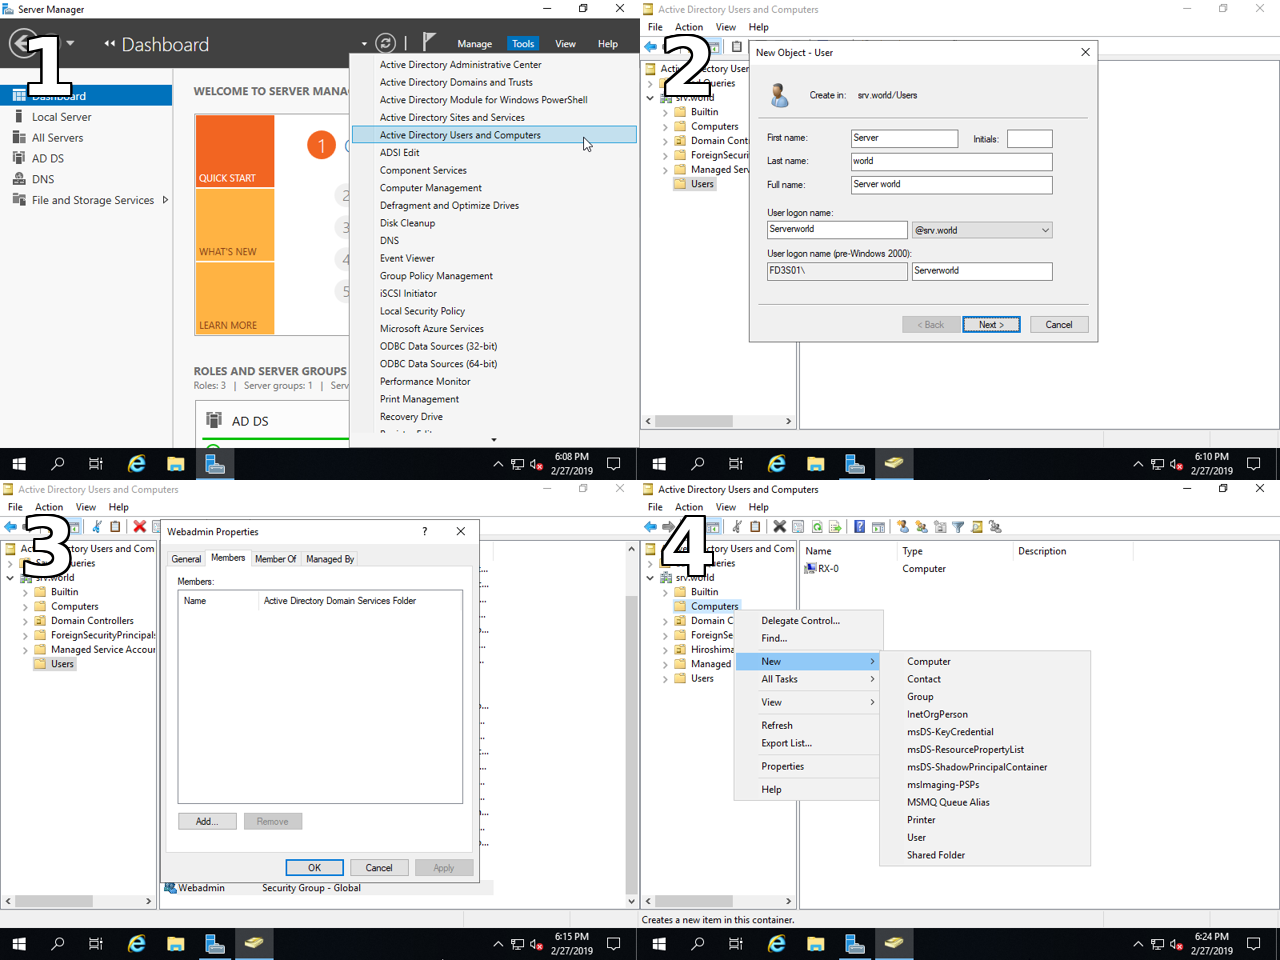
Task: Click the filter funnel toolbar icon
Action: [958, 527]
